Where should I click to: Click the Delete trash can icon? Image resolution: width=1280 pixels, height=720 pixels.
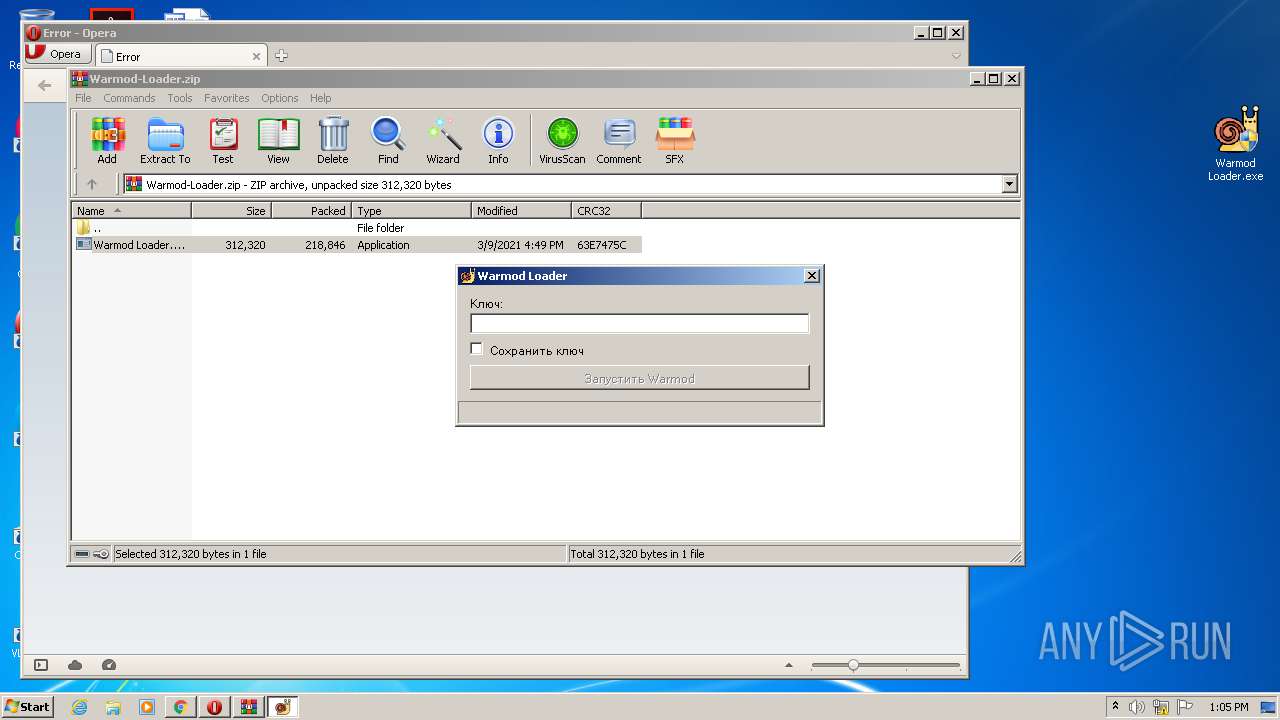coord(333,140)
